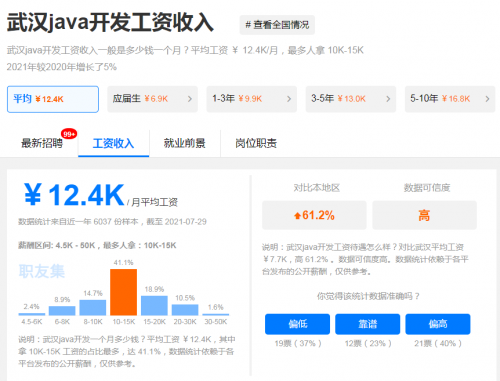Click the 查看全国情况 link

point(277,25)
